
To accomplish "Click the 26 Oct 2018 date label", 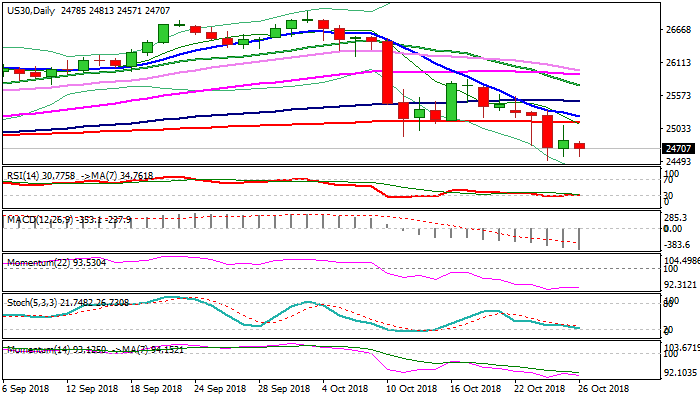I will point(605,388).
